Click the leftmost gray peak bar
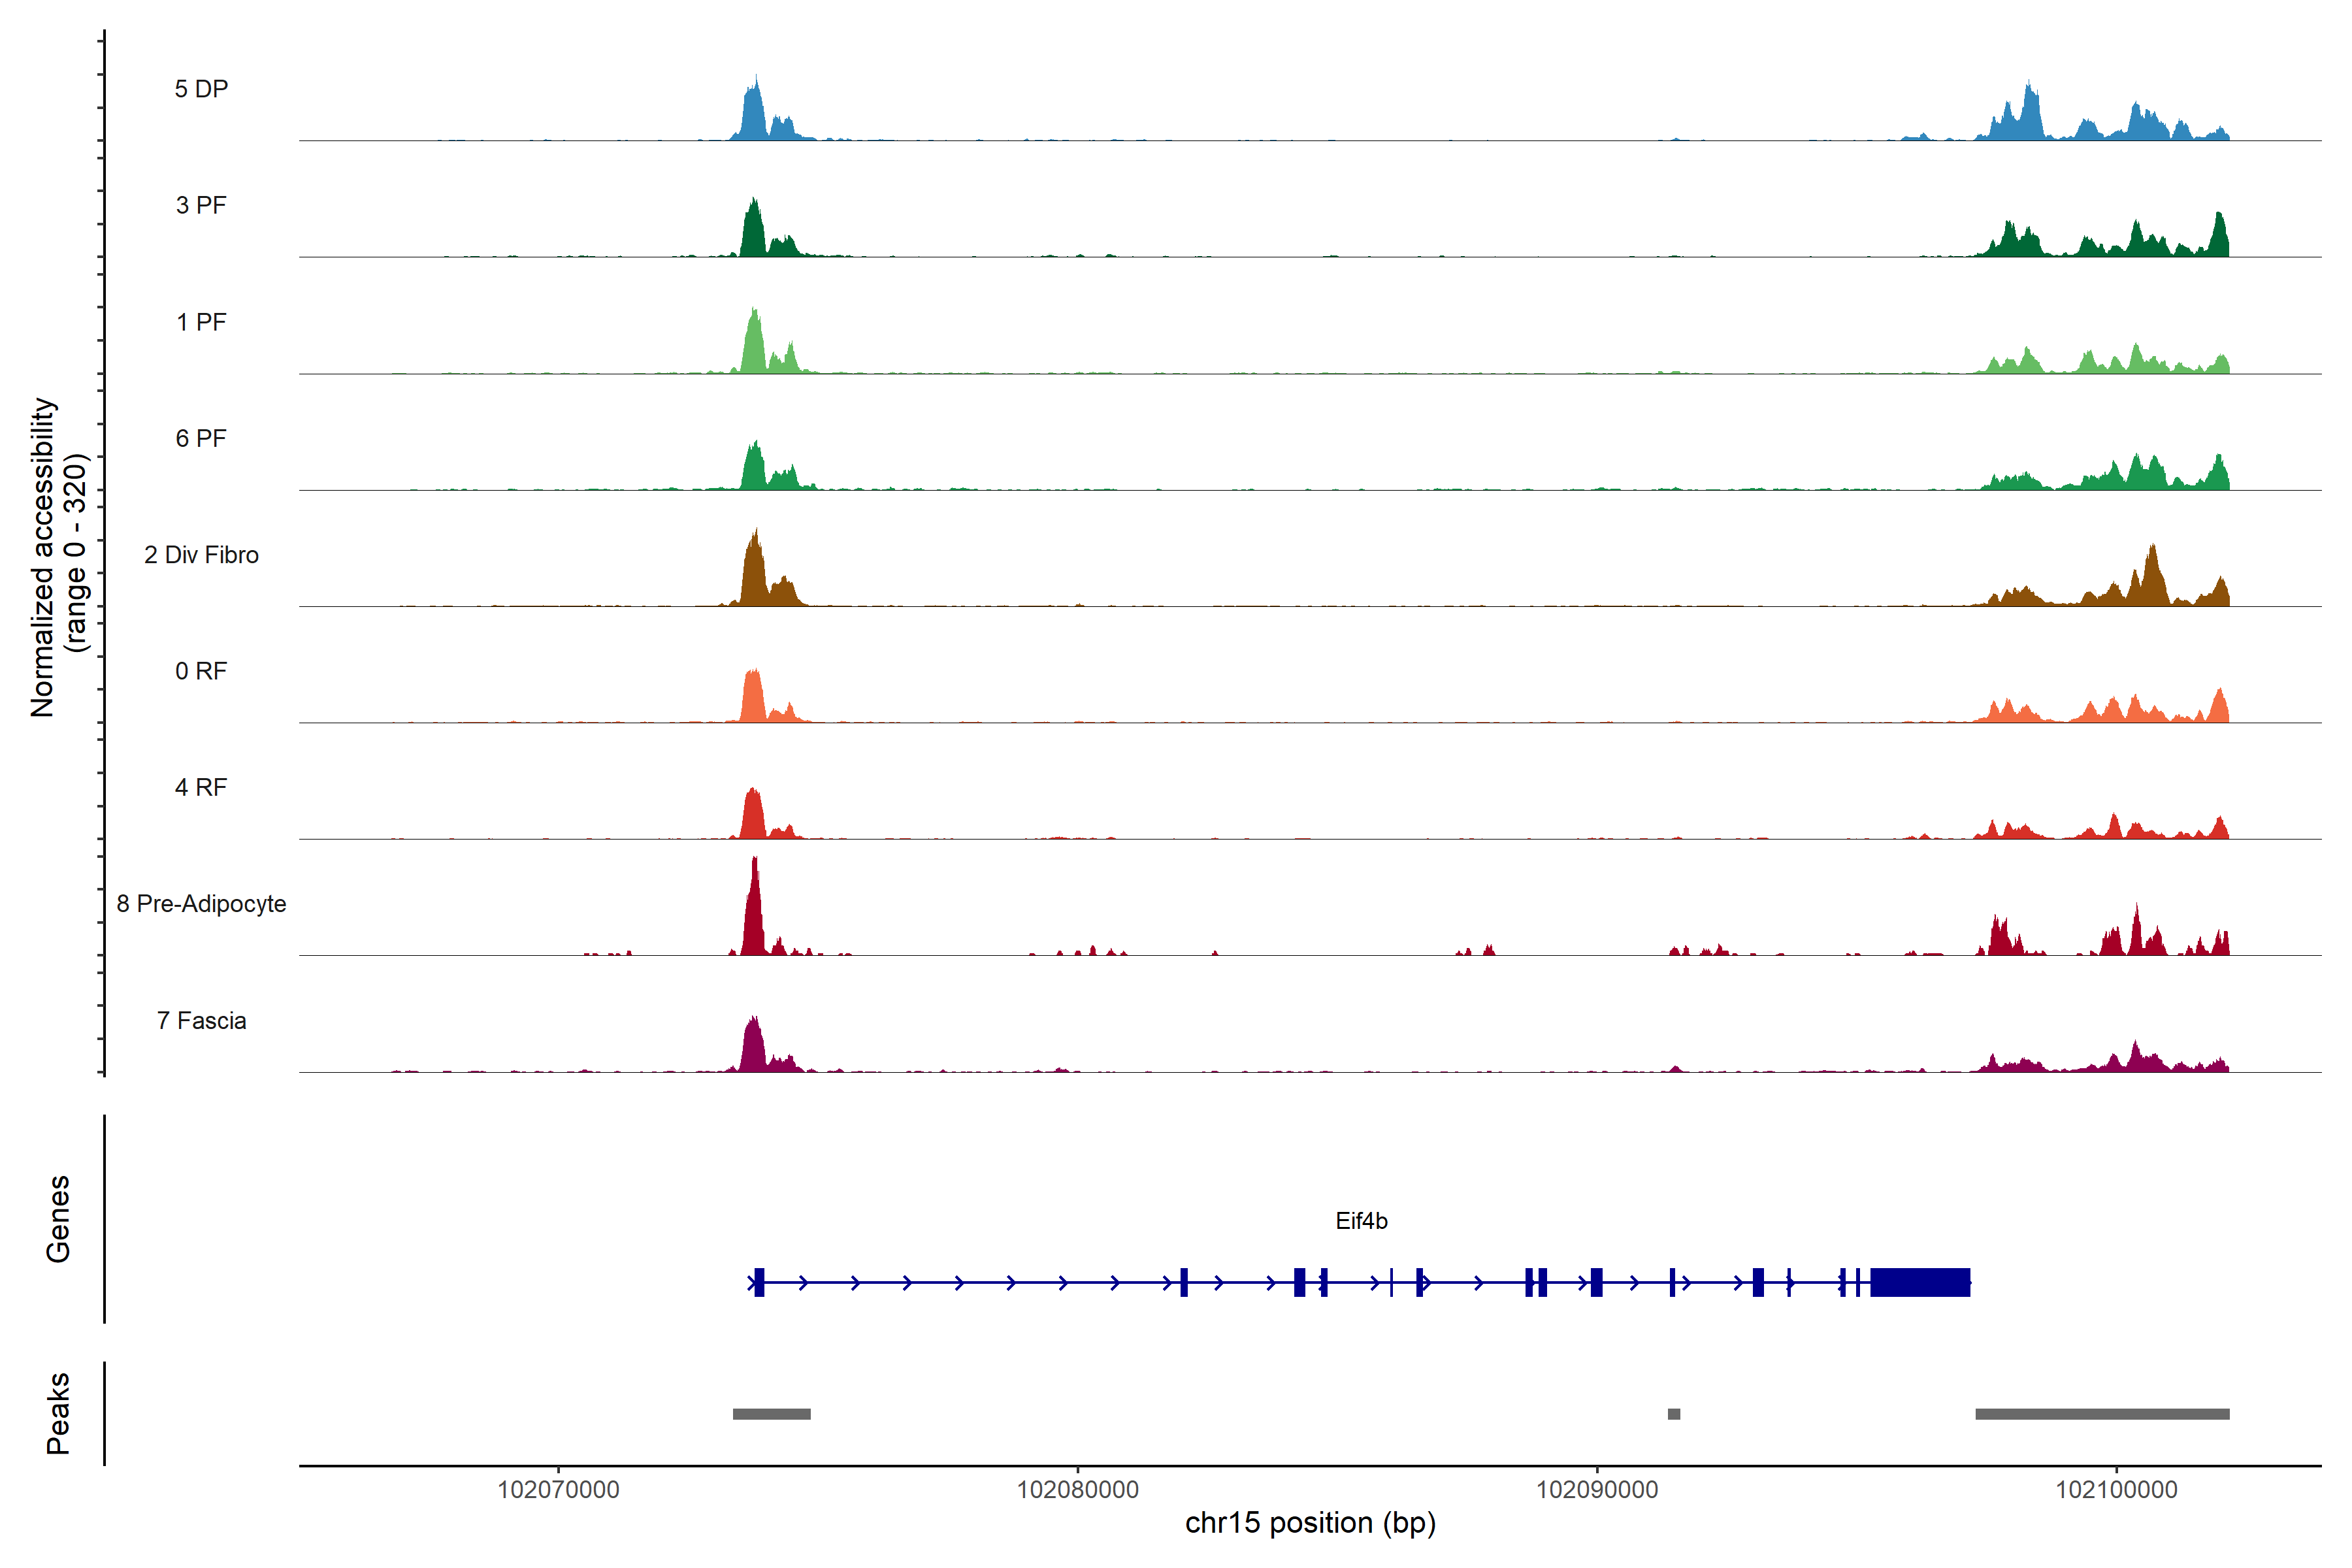 771,1414
